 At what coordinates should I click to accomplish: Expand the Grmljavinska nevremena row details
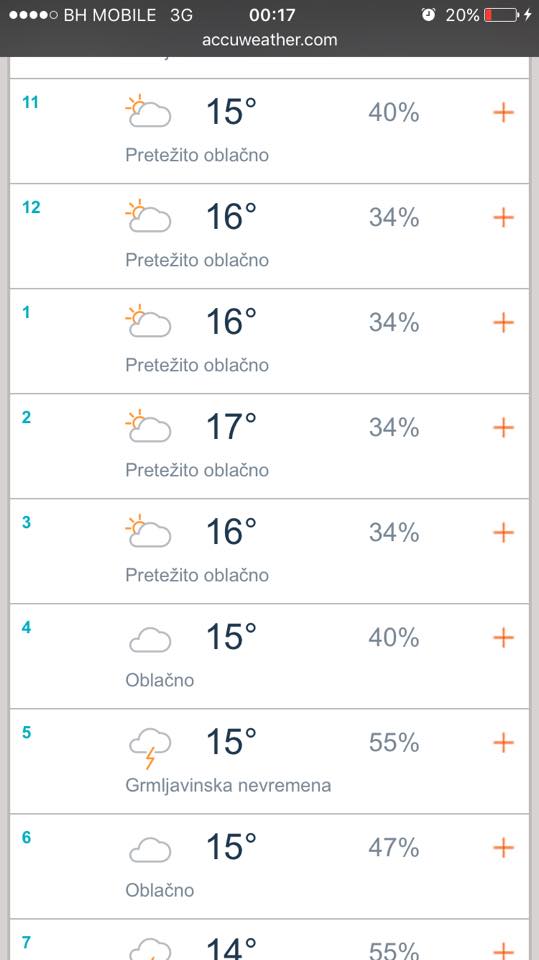503,743
